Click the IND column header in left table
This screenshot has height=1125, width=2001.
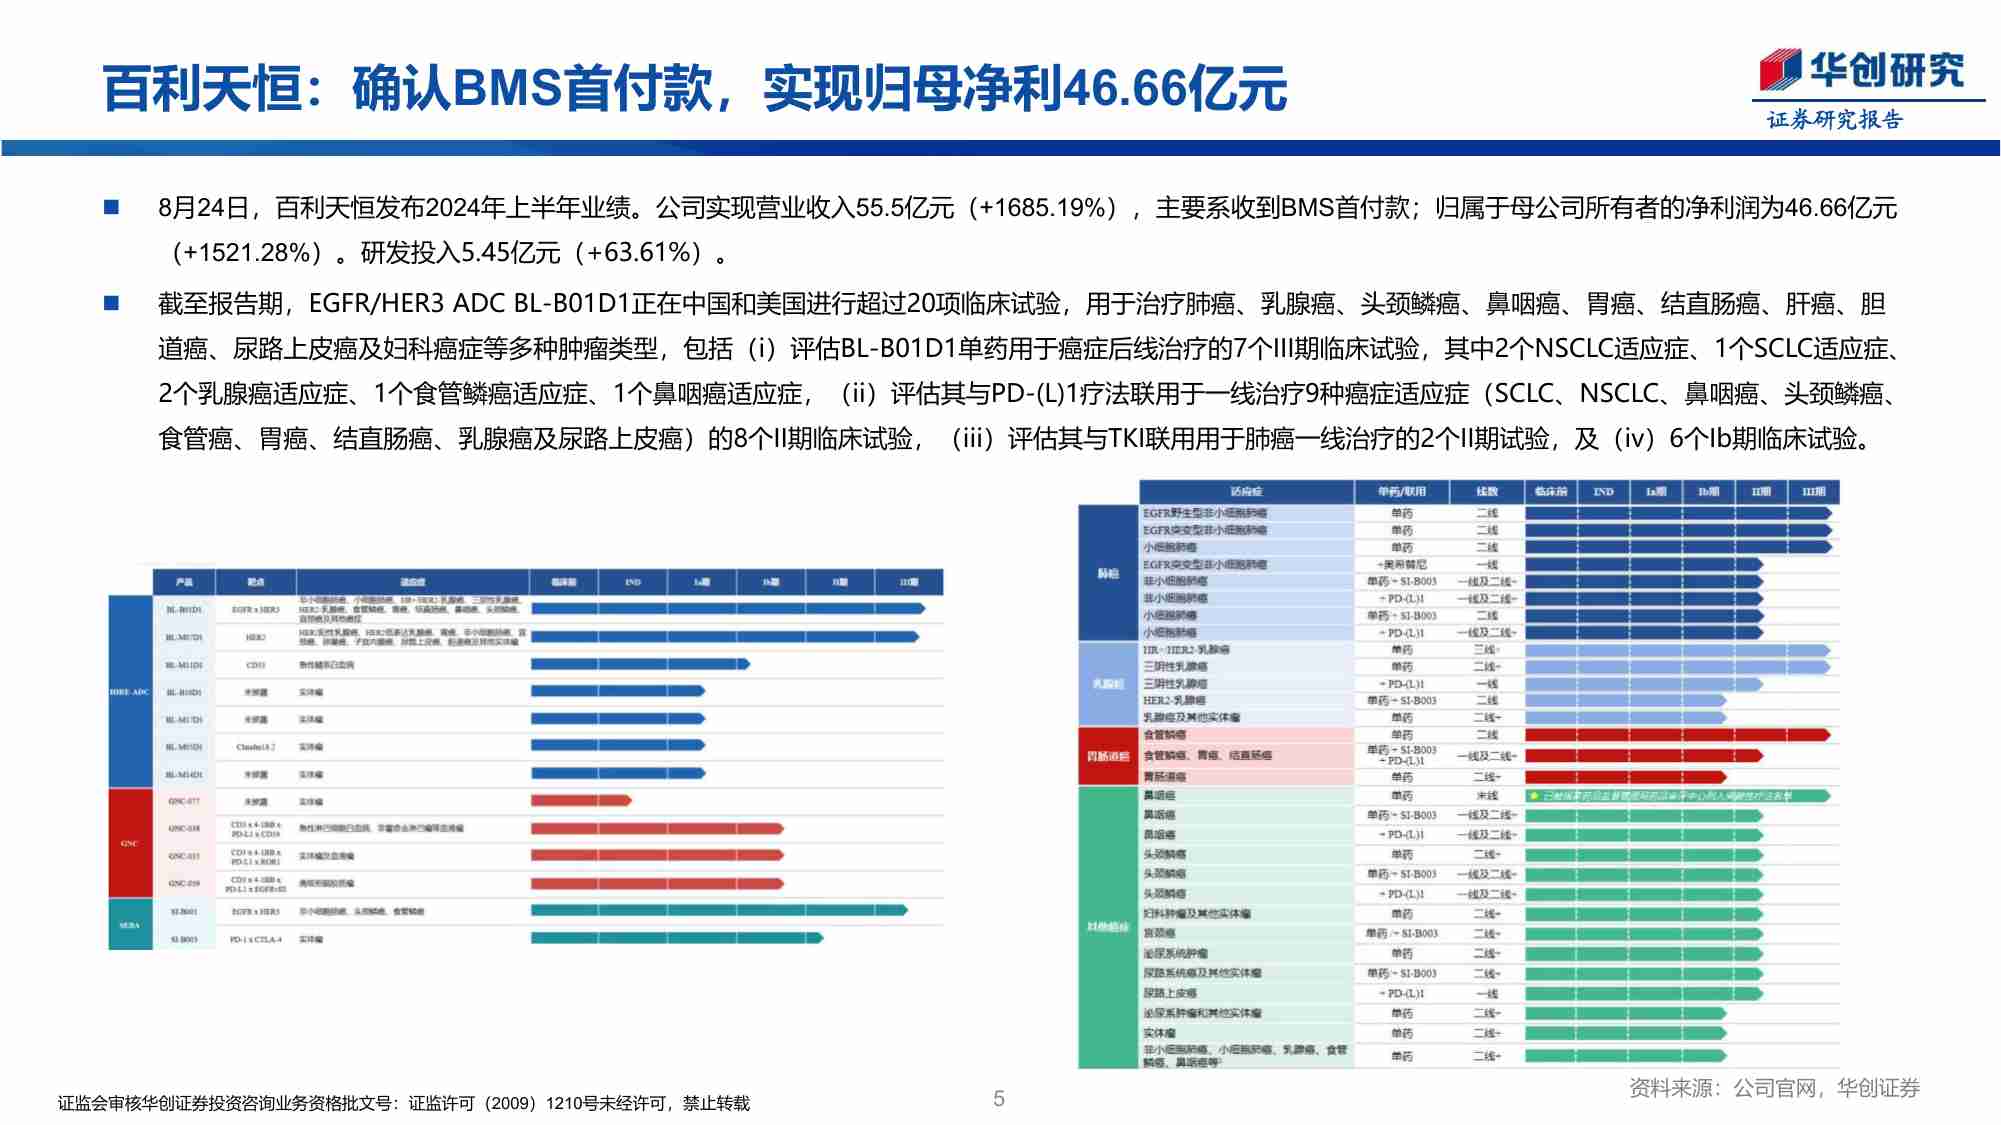[x=633, y=582]
